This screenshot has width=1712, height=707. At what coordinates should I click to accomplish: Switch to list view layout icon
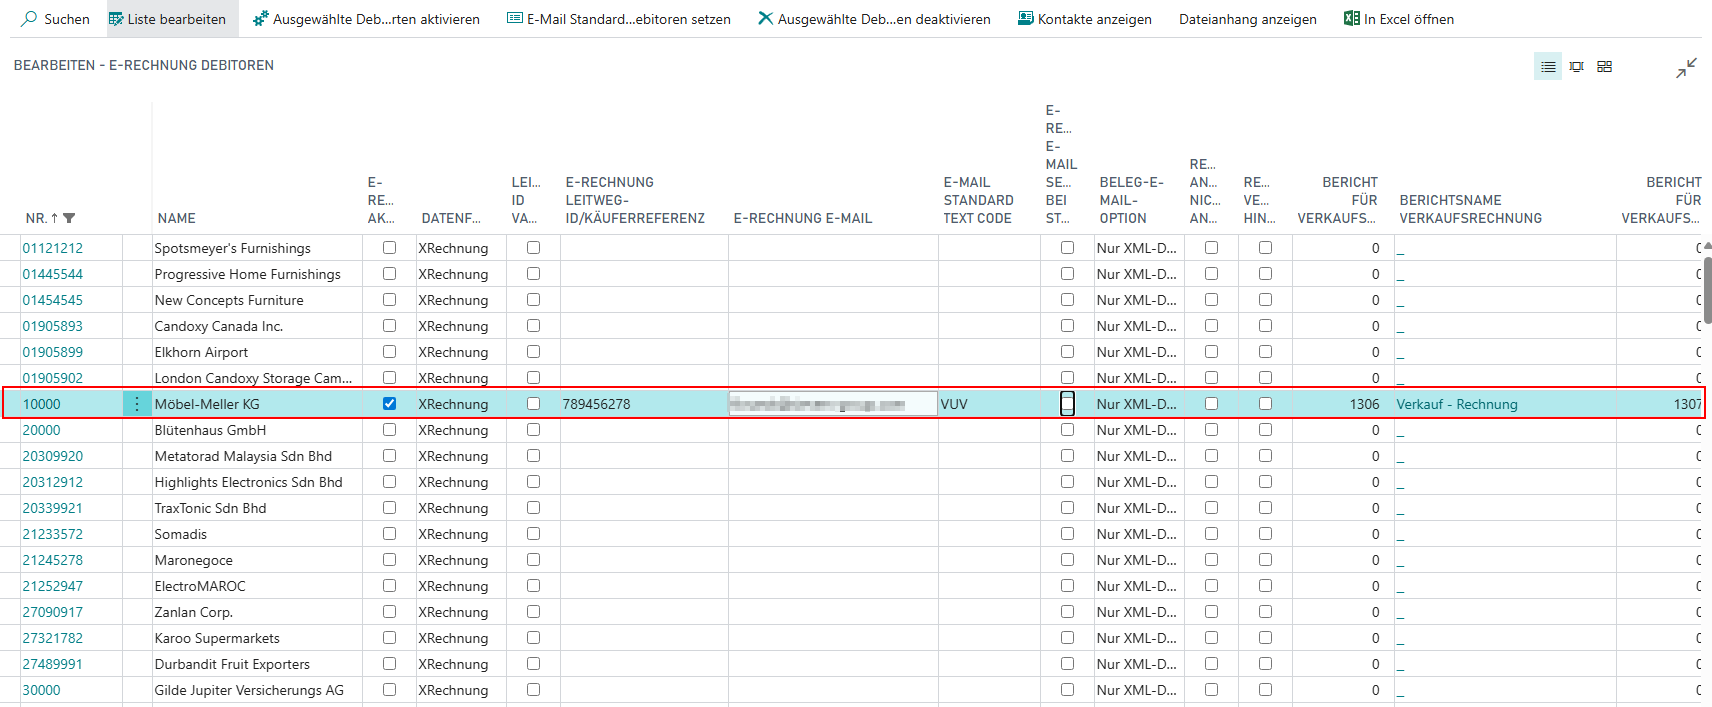tap(1548, 67)
